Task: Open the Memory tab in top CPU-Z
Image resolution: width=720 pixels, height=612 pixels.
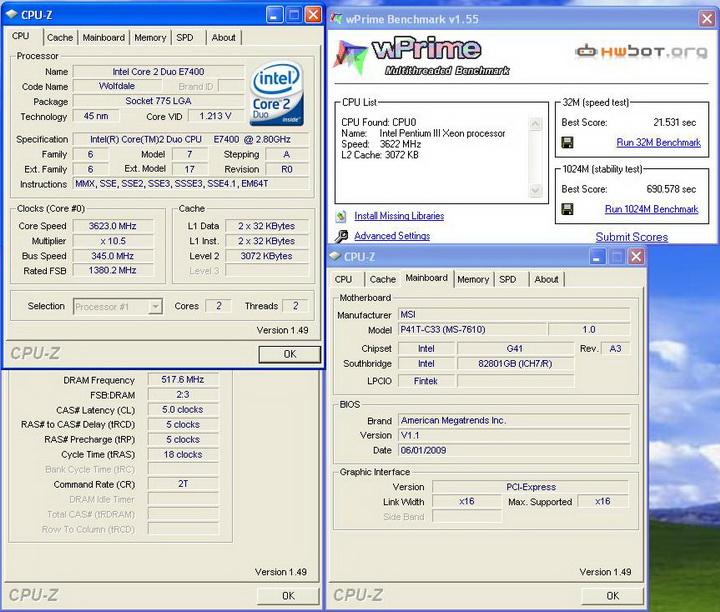Action: 150,38
